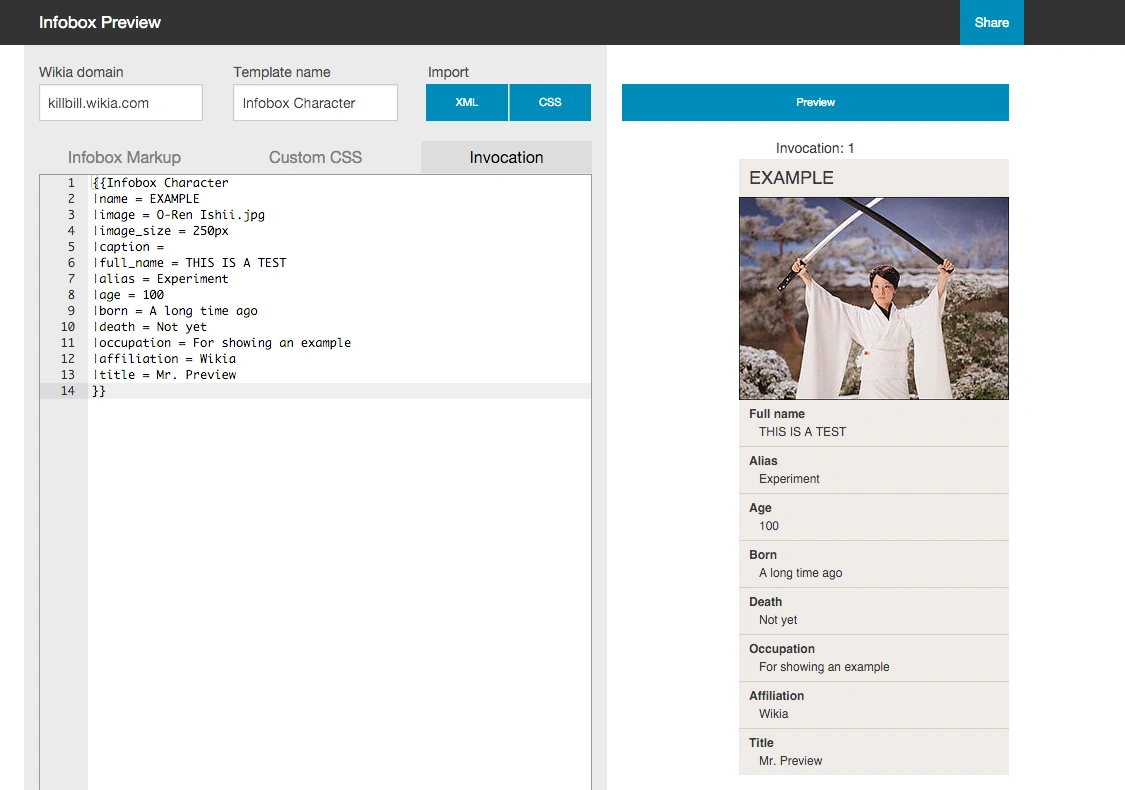Select the Invocation tab
The width and height of the screenshot is (1125, 790).
pos(506,157)
